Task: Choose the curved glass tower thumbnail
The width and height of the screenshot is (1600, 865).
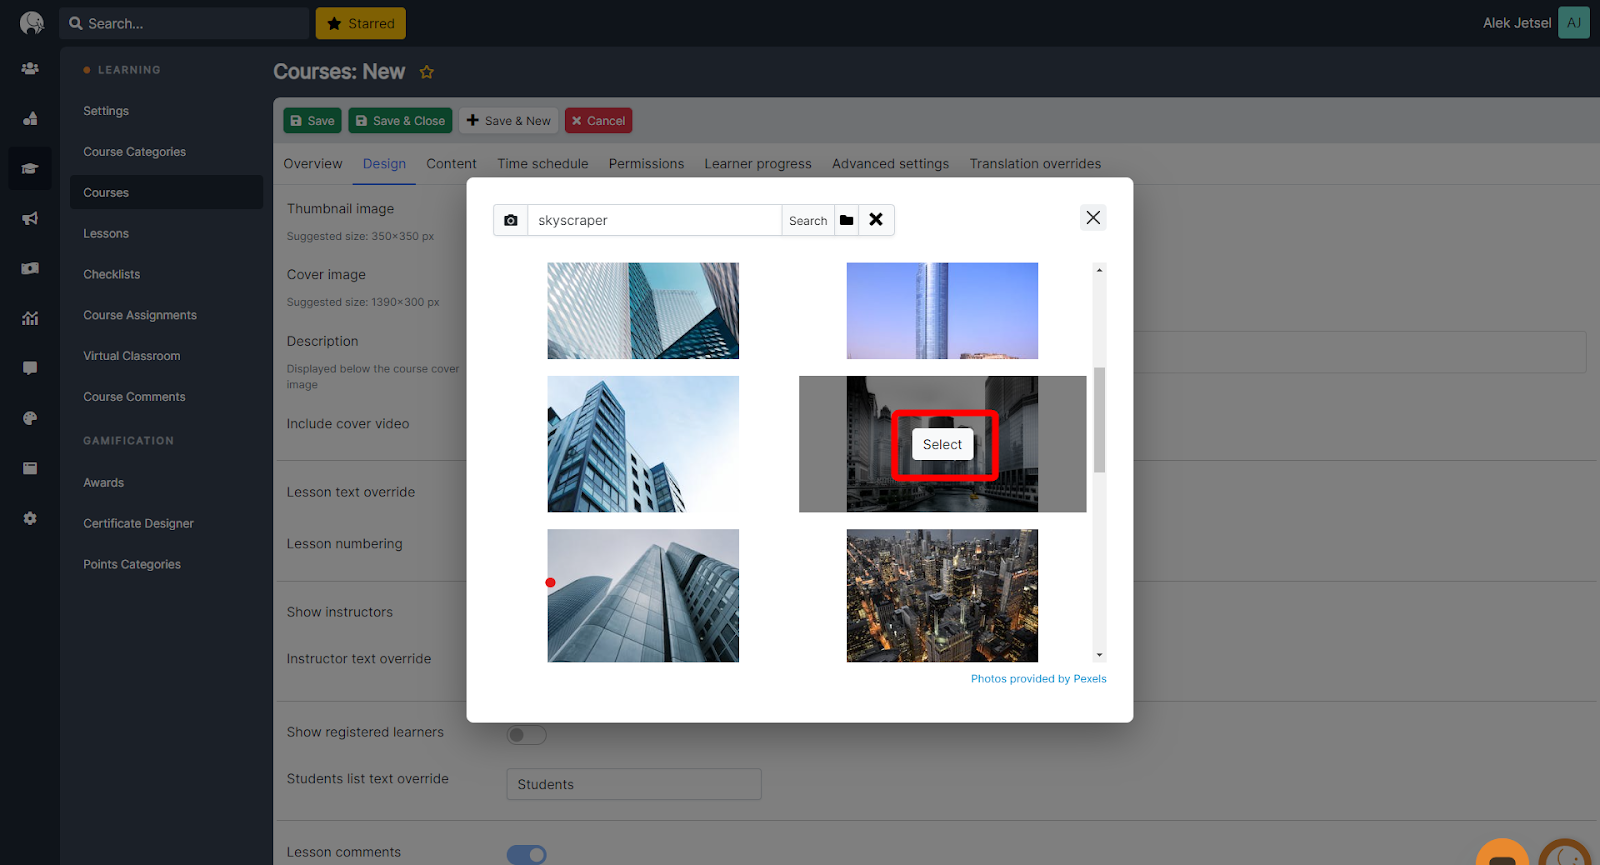Action: [x=643, y=596]
